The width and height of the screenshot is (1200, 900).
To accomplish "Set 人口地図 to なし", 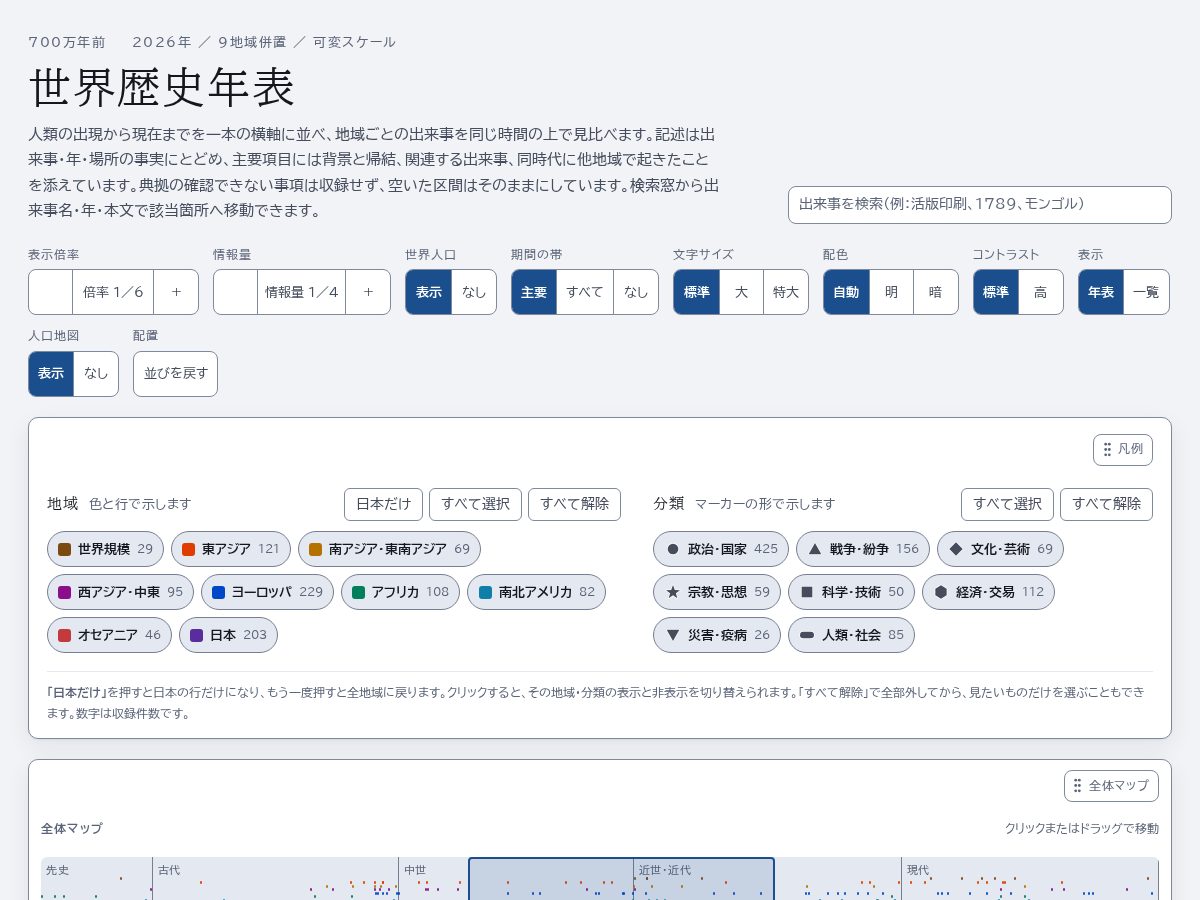I will coord(96,374).
